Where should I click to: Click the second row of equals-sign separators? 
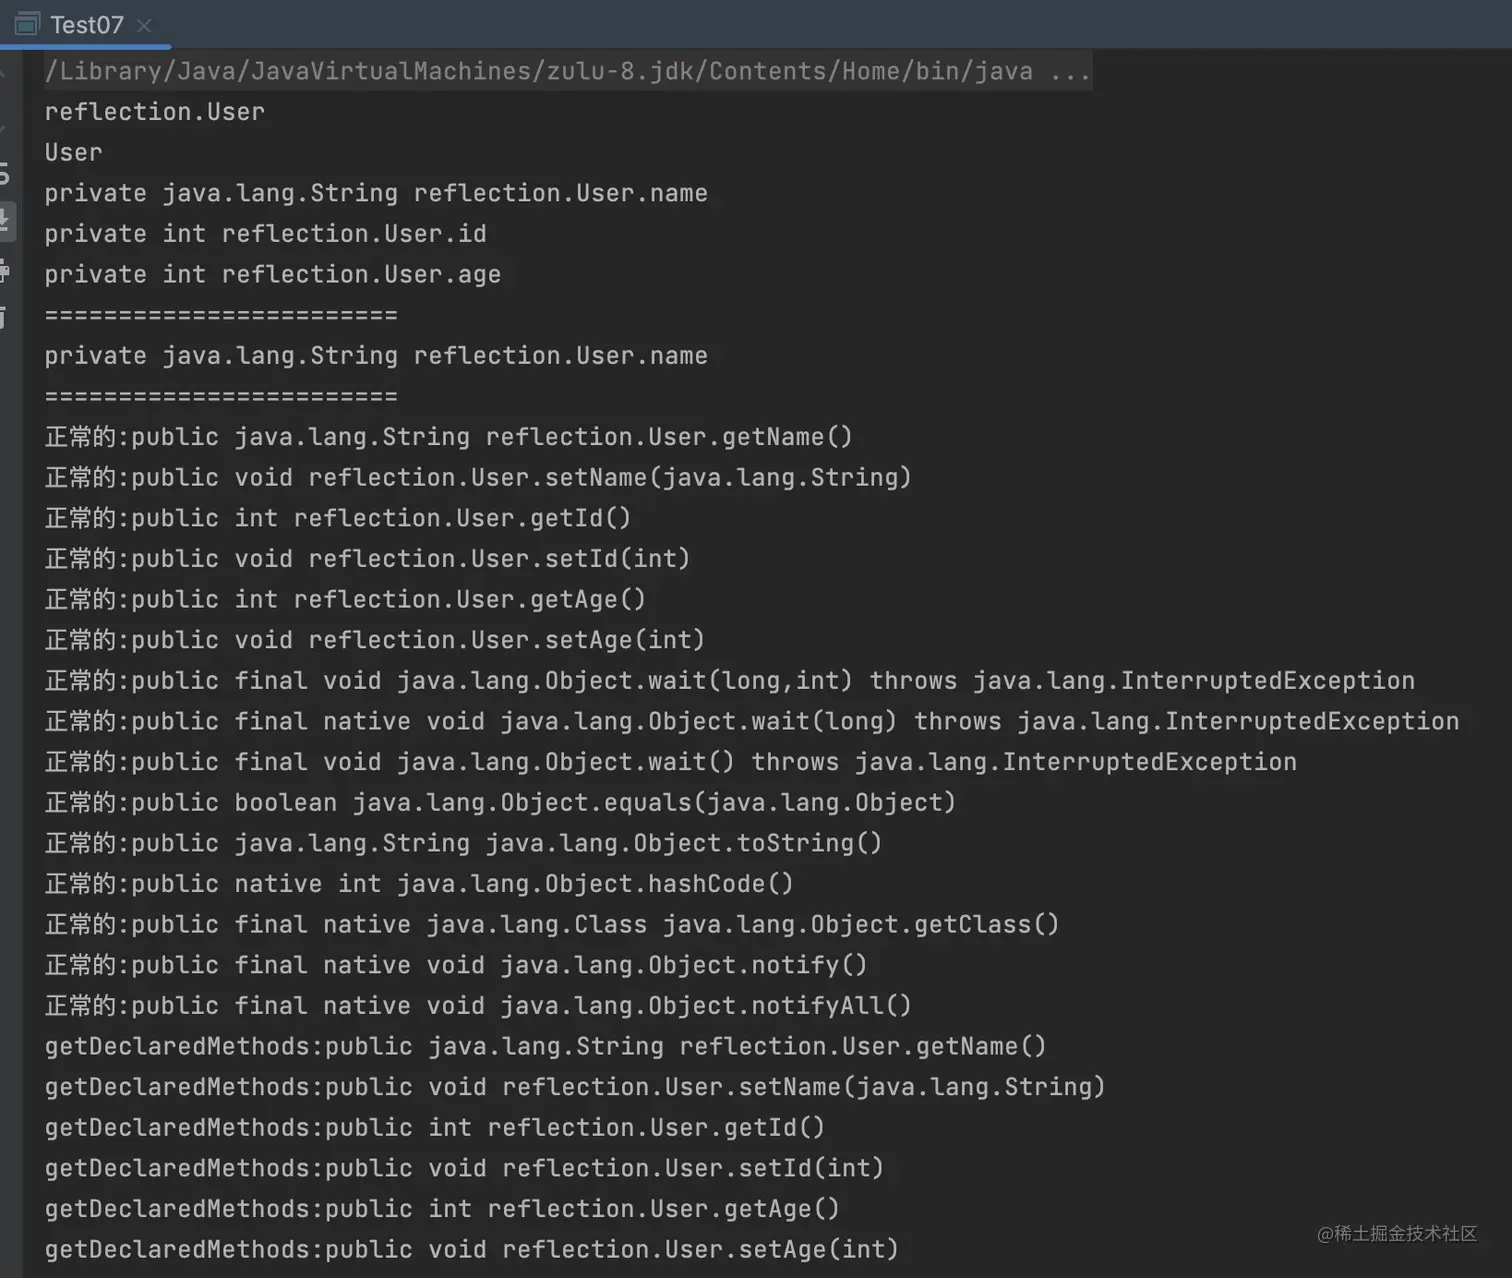(x=221, y=396)
